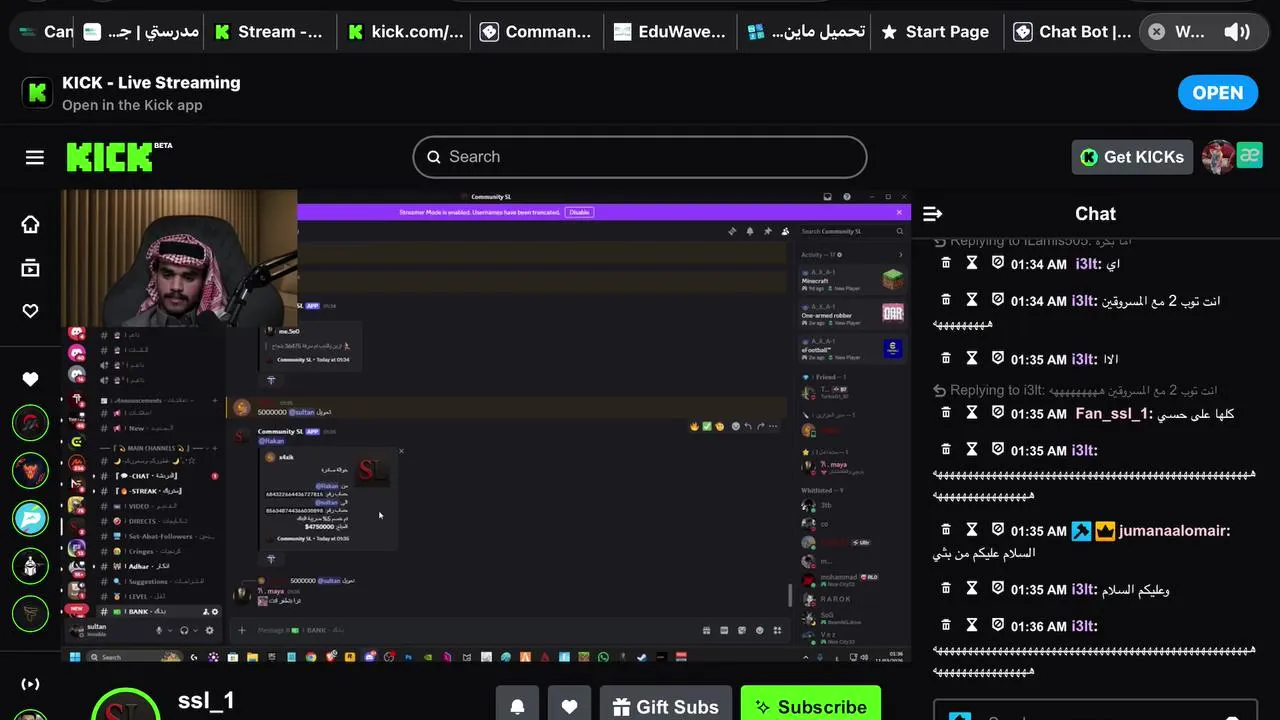This screenshot has width=1280, height=720.
Task: Timeout Fan_ssl_1 with the hourglass icon
Action: point(972,413)
